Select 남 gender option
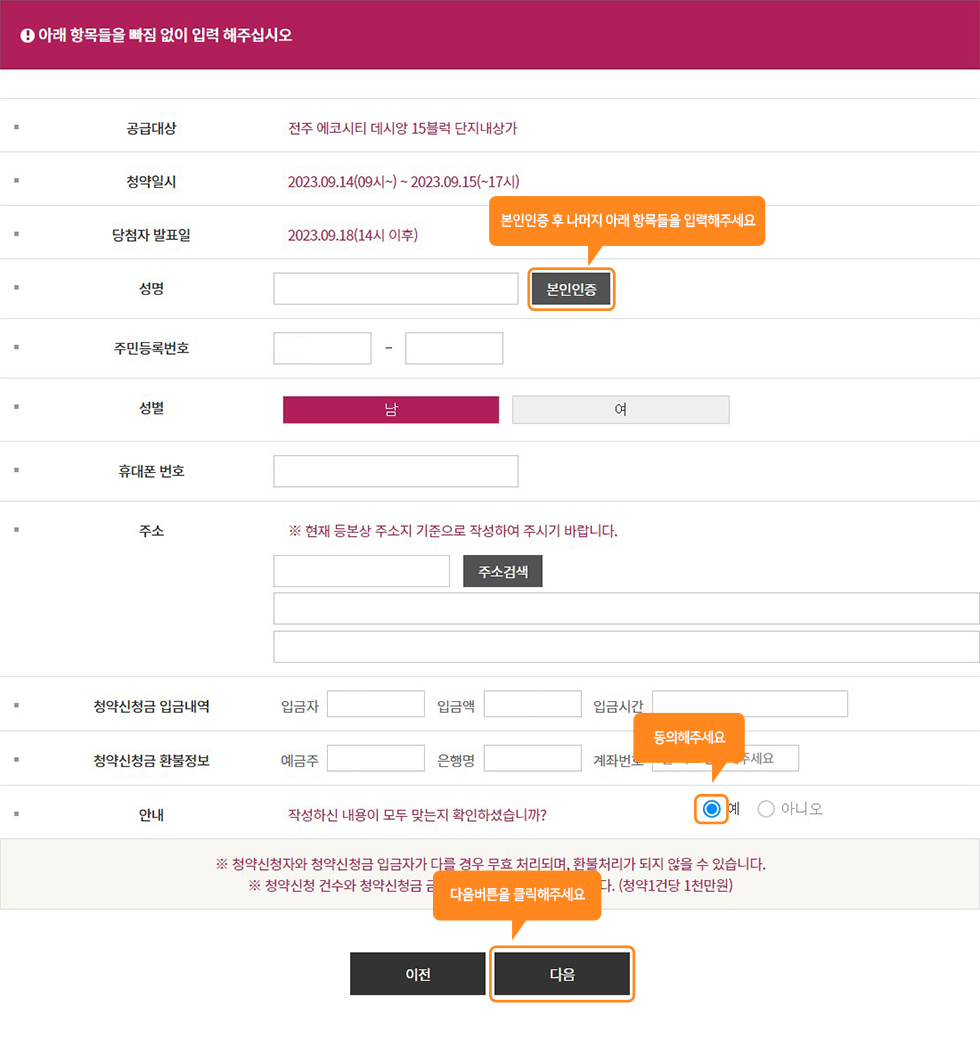The height and width of the screenshot is (1044, 980). [391, 410]
